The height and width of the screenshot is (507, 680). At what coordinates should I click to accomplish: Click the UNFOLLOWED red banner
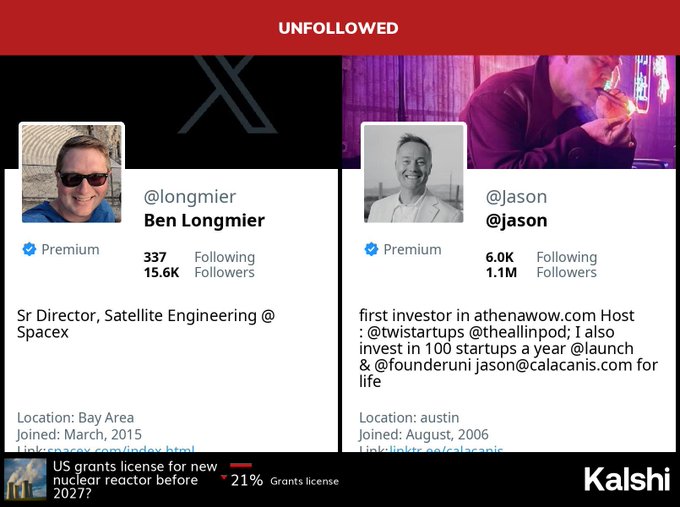pyautogui.click(x=339, y=28)
